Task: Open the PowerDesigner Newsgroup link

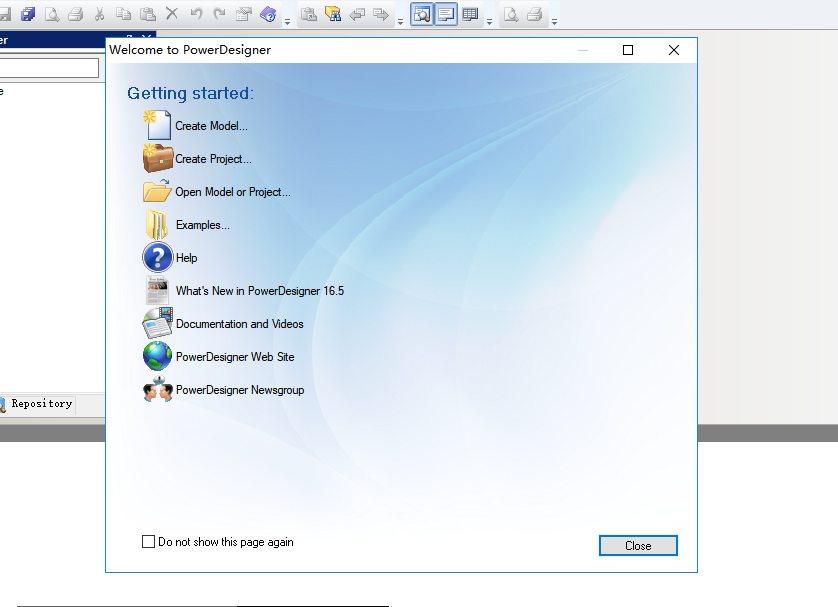Action: point(240,390)
